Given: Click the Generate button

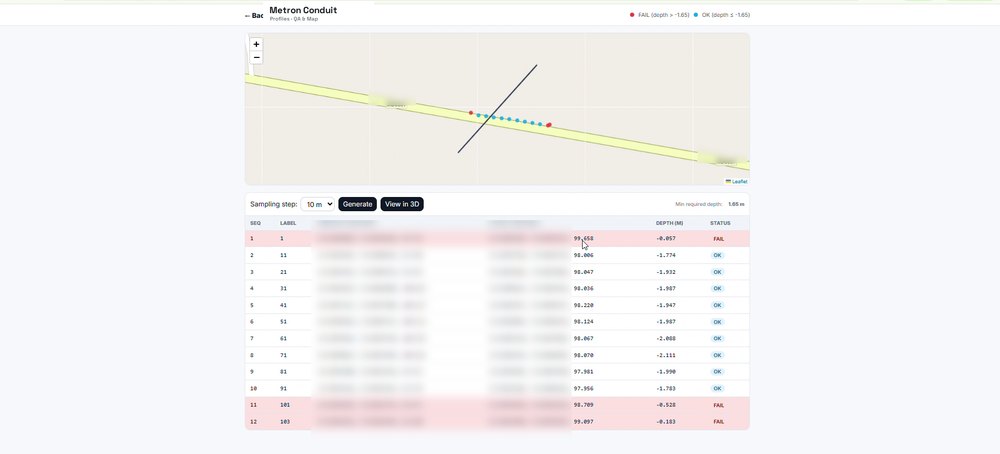Looking at the screenshot, I should (x=357, y=204).
